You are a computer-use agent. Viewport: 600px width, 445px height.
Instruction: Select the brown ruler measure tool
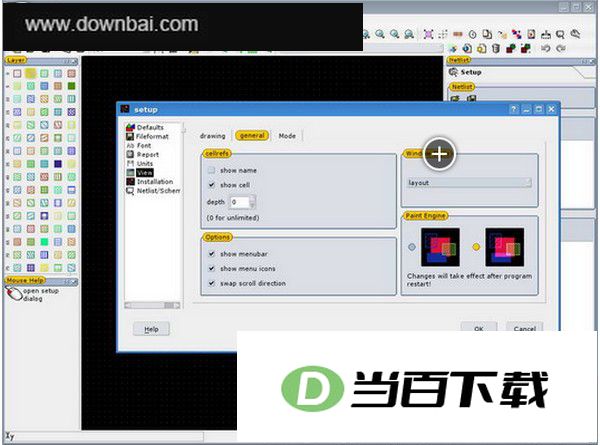pos(458,34)
